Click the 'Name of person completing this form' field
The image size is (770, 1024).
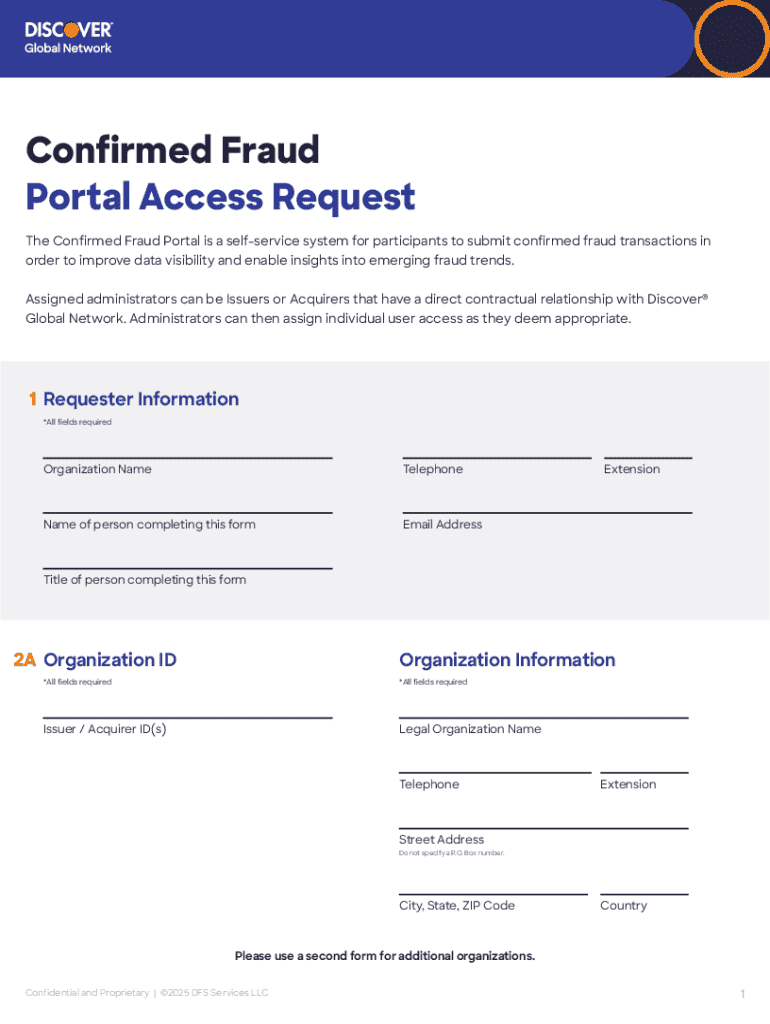click(187, 503)
